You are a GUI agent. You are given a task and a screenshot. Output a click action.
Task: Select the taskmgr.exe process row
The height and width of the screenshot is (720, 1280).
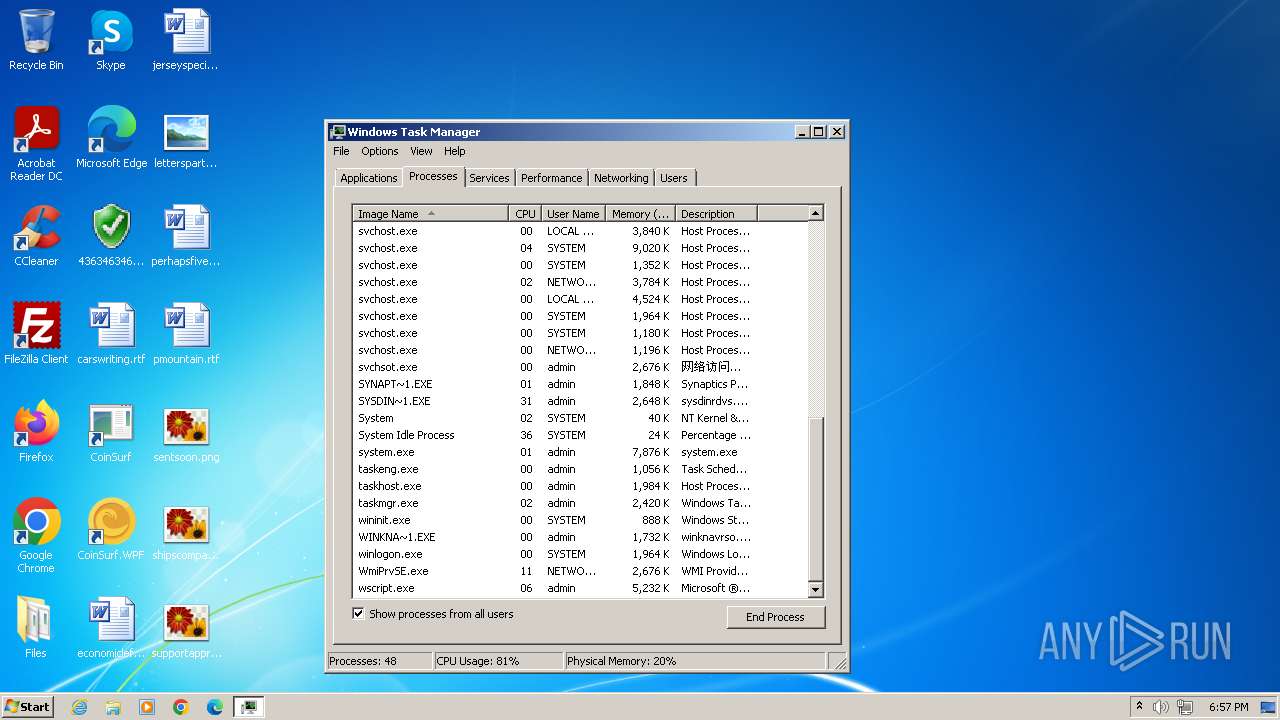[580, 503]
